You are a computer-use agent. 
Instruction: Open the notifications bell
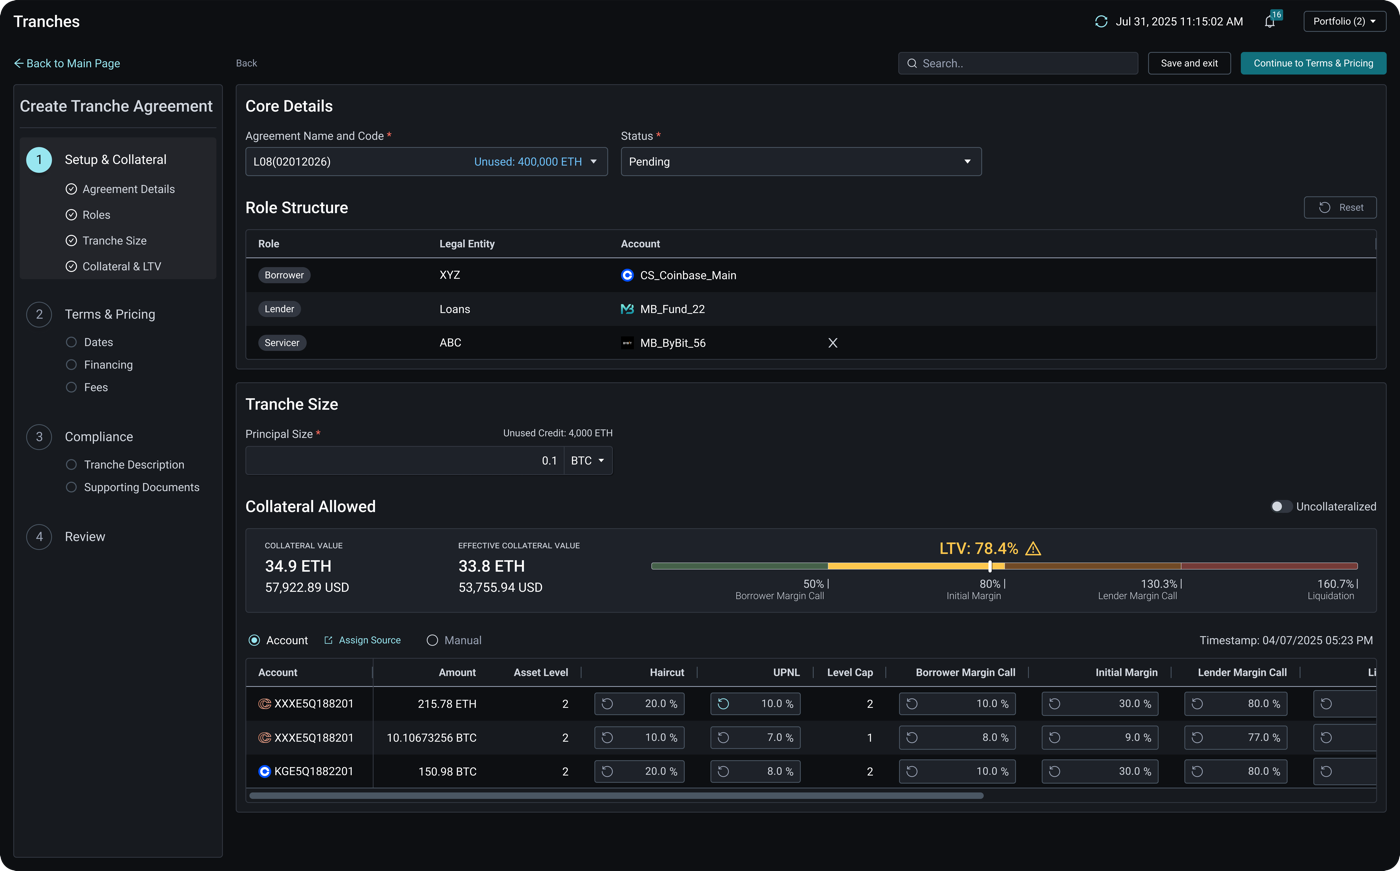1270,21
